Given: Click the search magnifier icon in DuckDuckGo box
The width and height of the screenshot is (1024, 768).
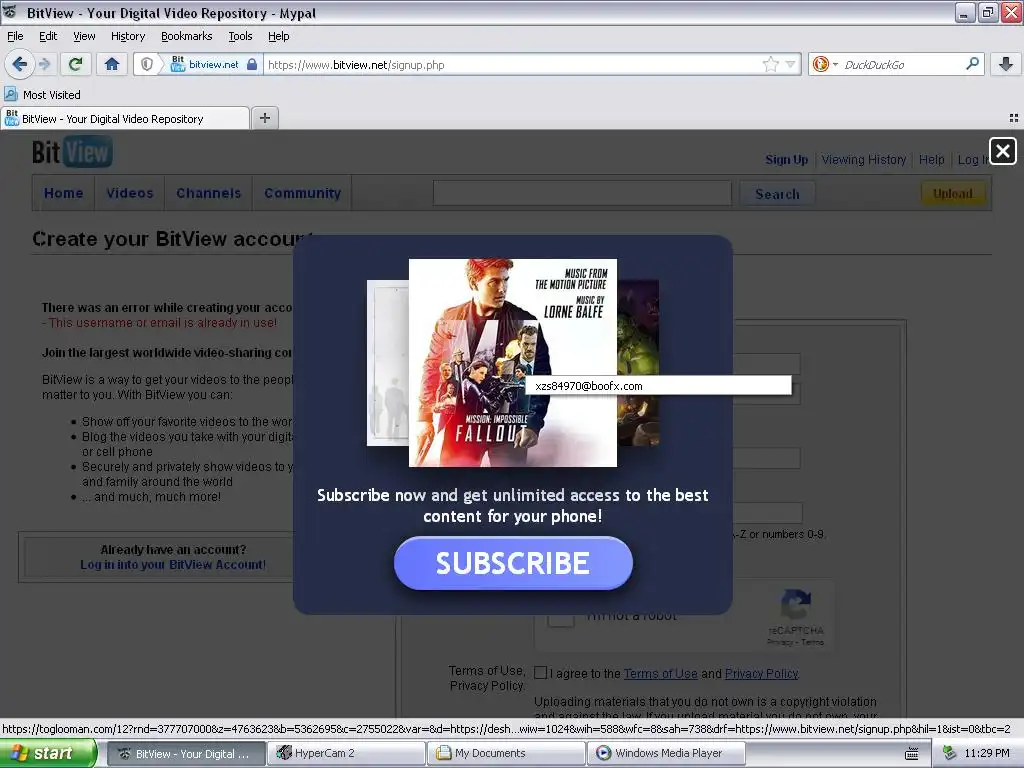Looking at the screenshot, I should tap(972, 64).
